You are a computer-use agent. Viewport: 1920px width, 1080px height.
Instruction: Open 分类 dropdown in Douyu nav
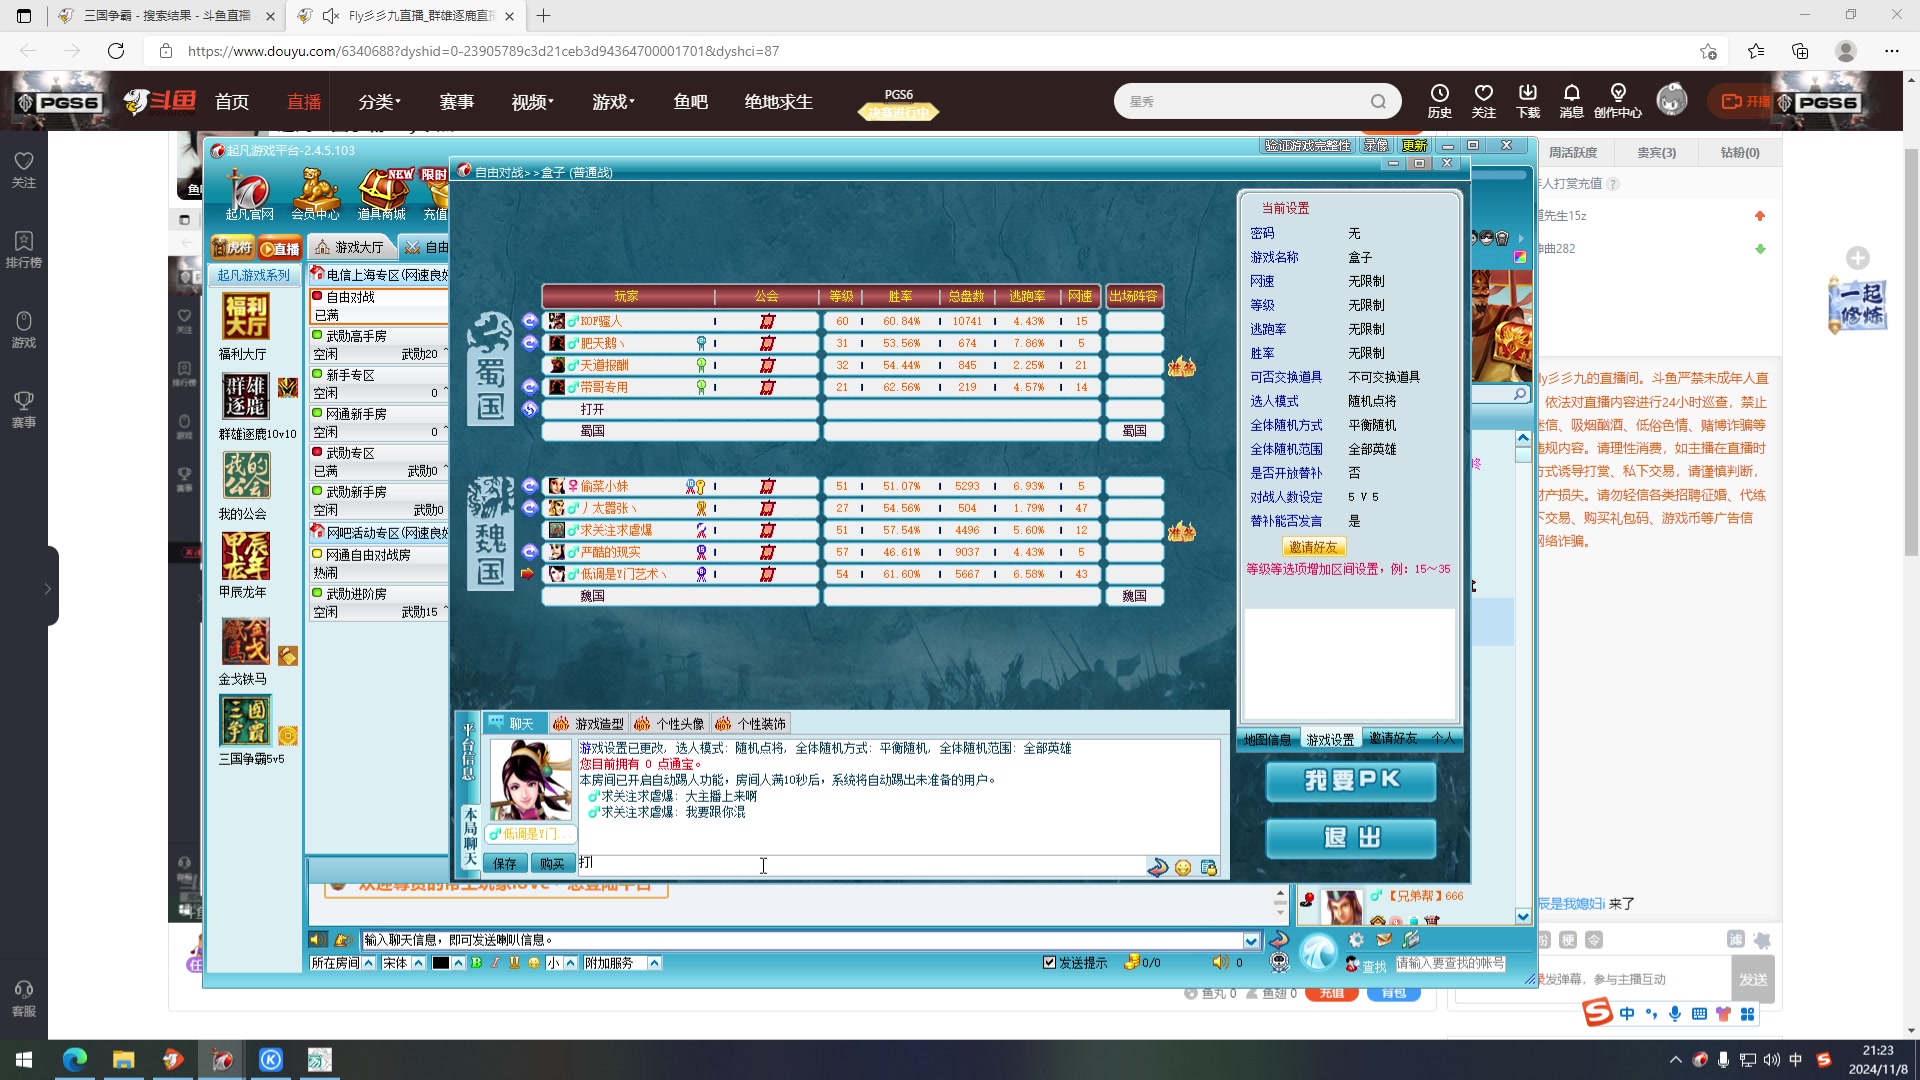point(379,102)
